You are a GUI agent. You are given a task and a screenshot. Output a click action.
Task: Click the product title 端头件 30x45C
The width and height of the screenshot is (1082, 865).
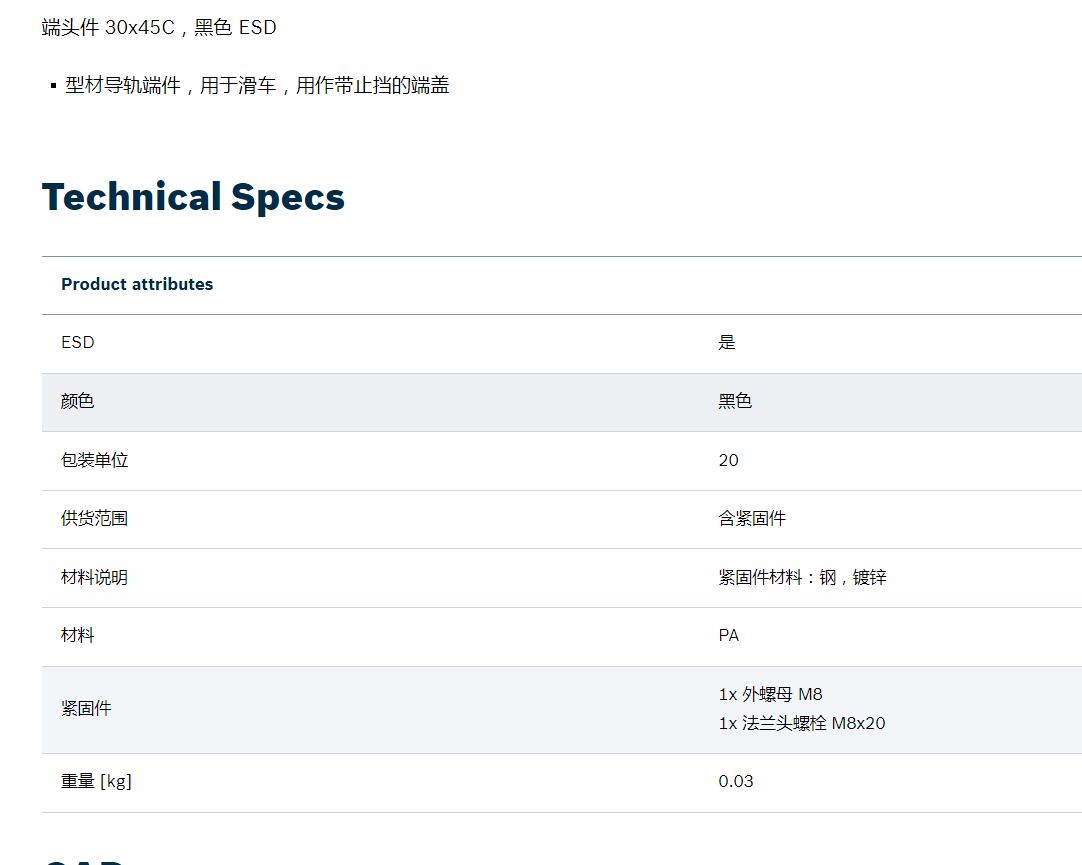[x=108, y=28]
